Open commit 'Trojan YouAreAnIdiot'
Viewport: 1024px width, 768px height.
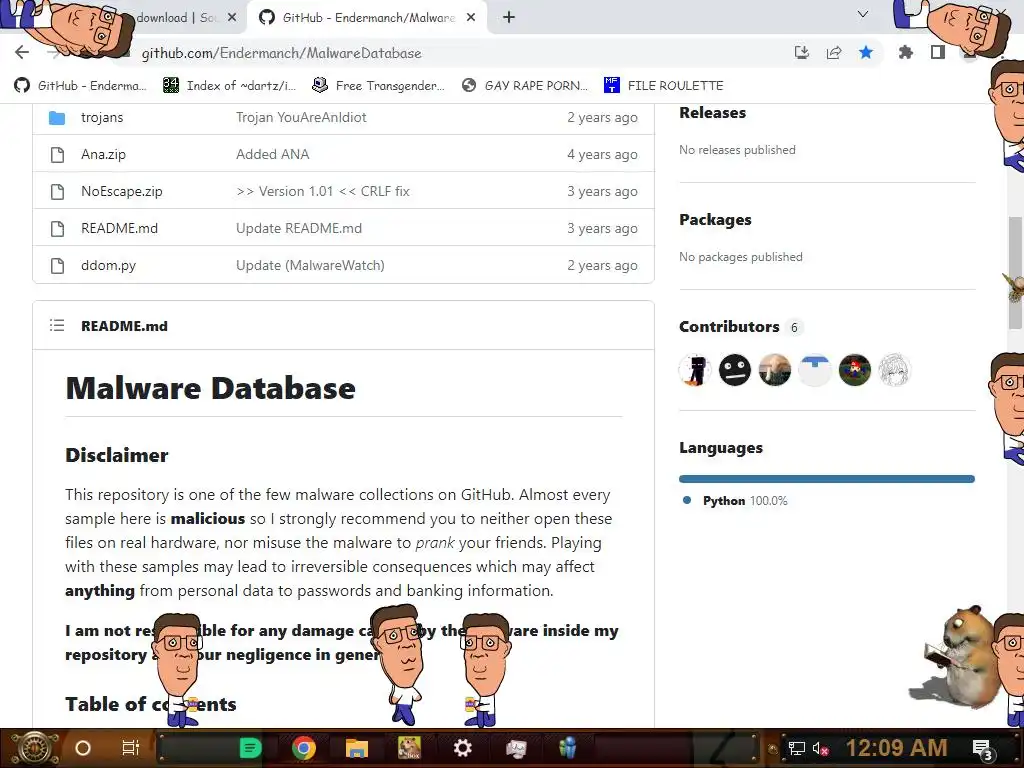pyautogui.click(x=301, y=118)
